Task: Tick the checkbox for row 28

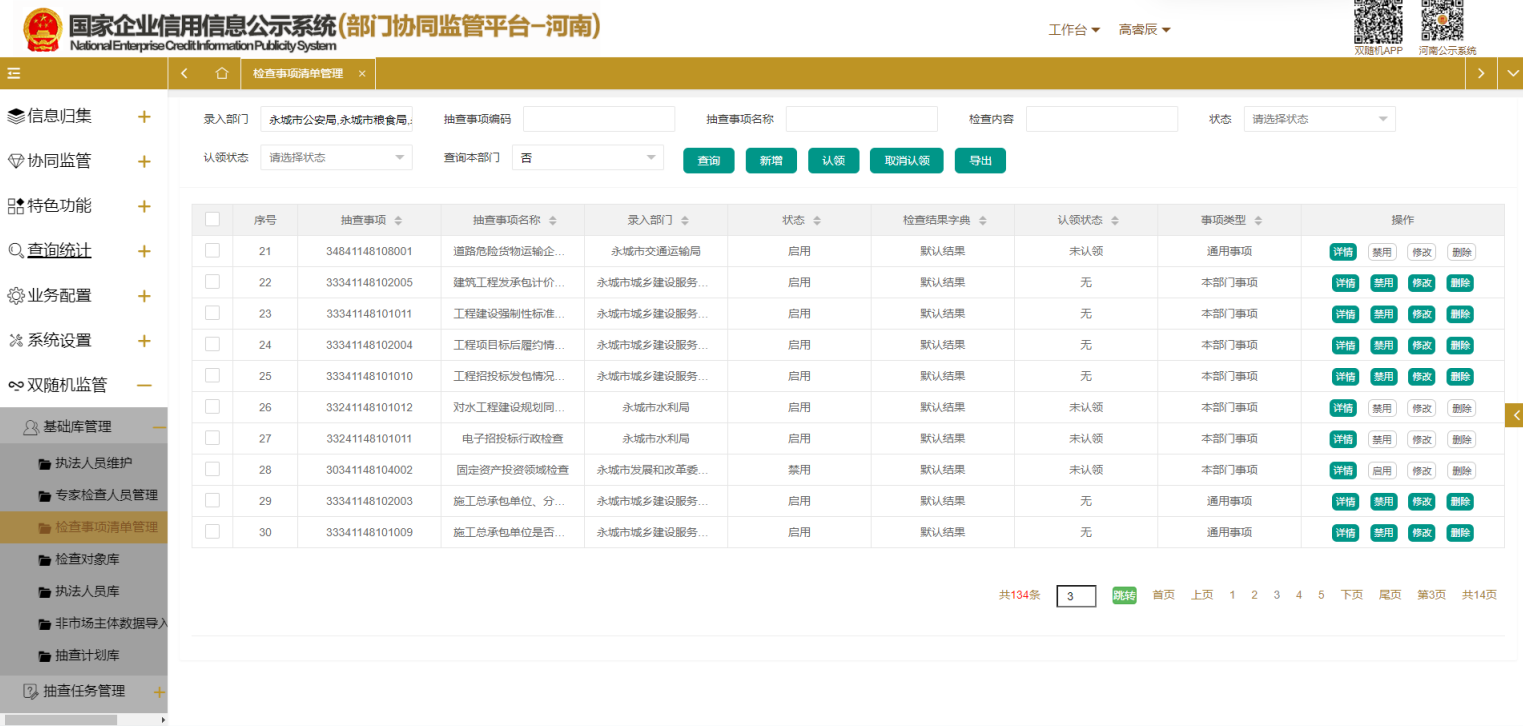Action: pos(212,469)
